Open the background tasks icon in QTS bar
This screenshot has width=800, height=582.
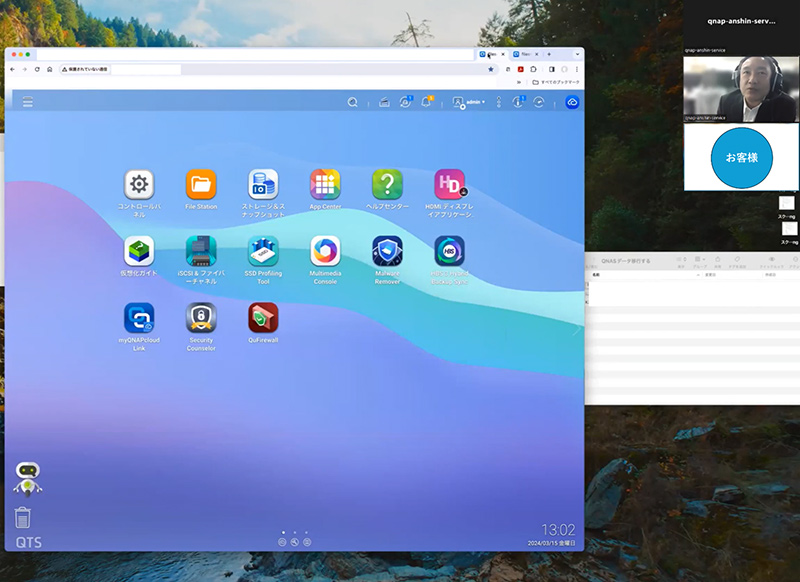384,103
